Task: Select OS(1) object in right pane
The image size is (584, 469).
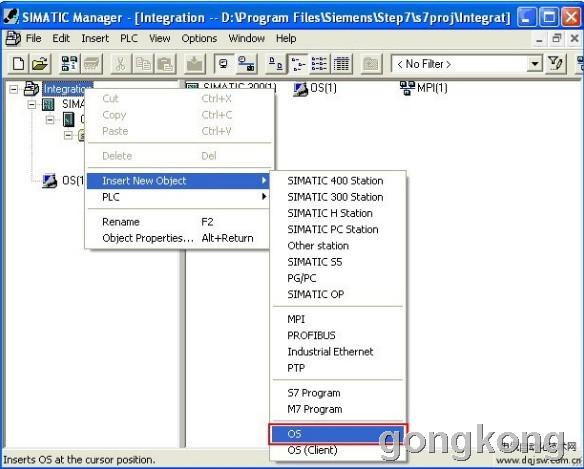Action: pyautogui.click(x=315, y=88)
